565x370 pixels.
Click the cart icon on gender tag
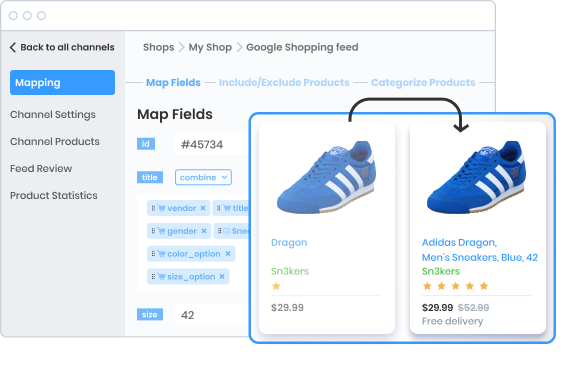(x=161, y=231)
